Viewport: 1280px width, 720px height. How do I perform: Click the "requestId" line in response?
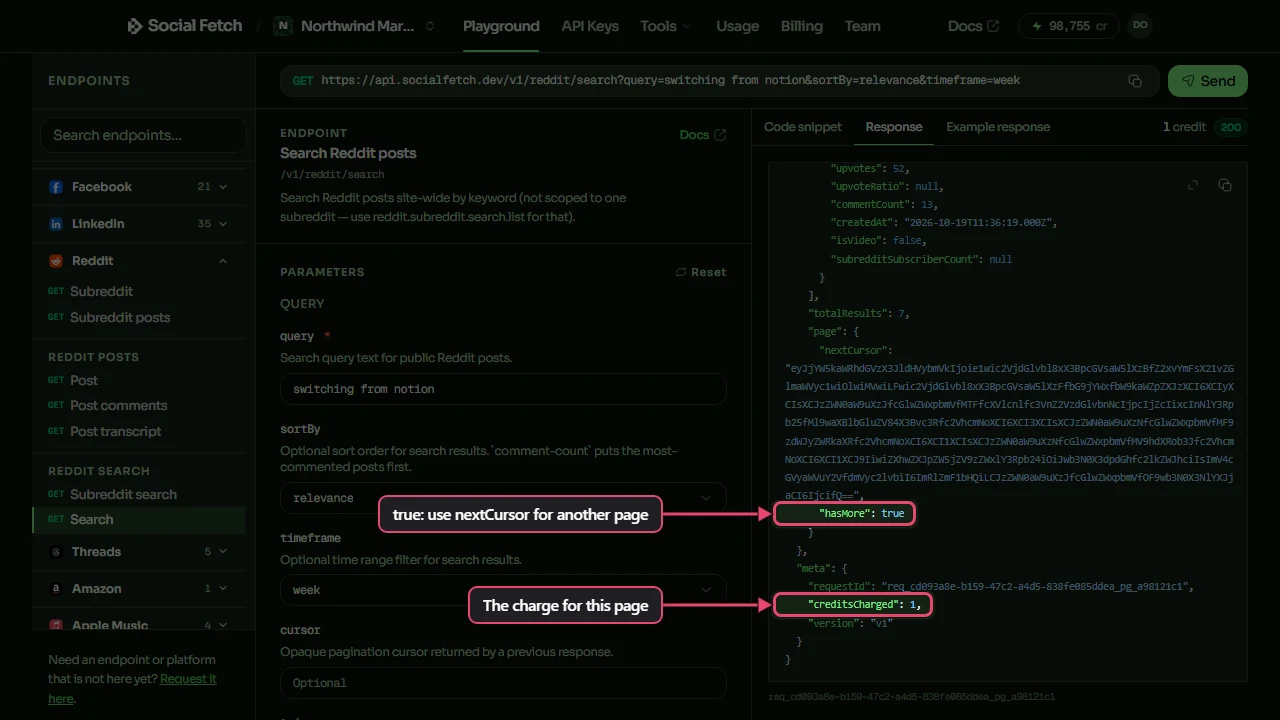pyautogui.click(x=1001, y=587)
